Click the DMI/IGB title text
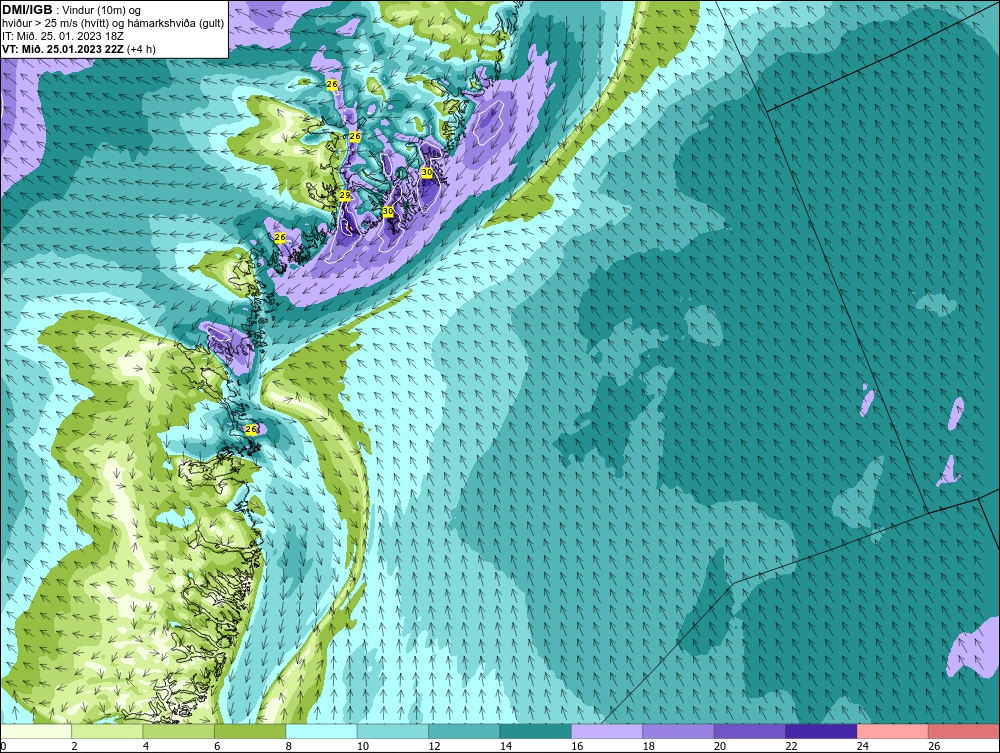This screenshot has width=1000, height=753. click(x=27, y=10)
